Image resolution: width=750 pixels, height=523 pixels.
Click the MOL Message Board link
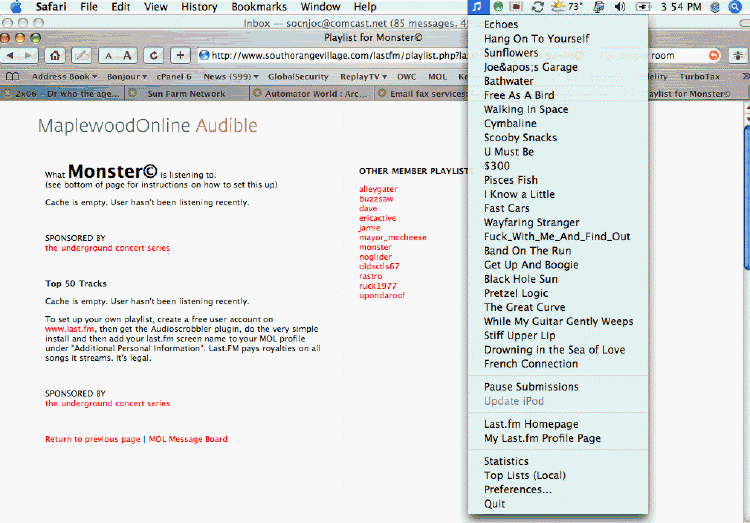point(188,439)
